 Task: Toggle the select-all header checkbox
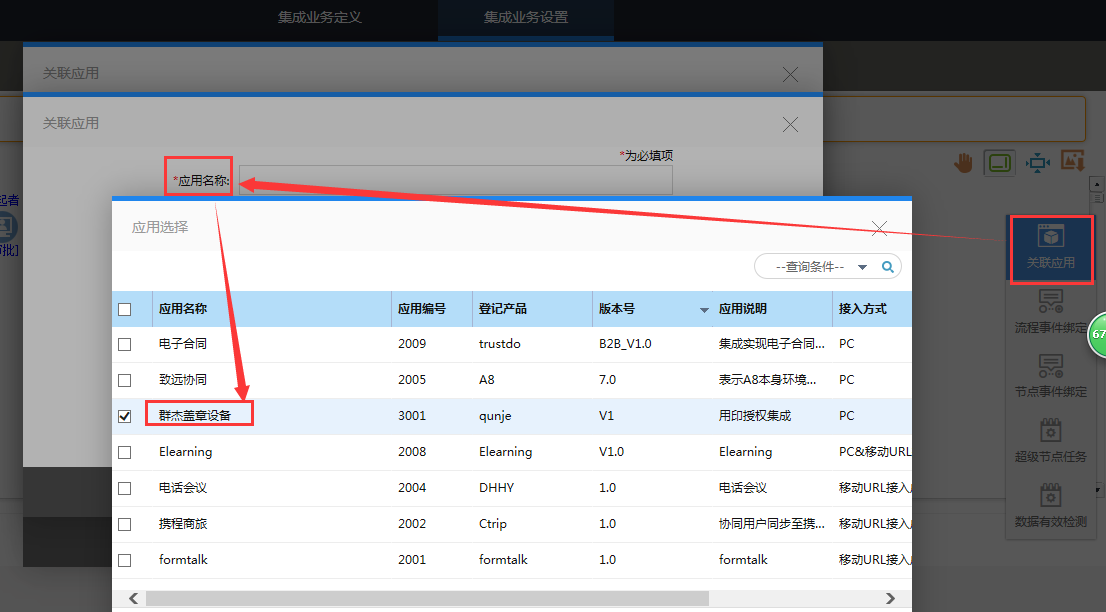(125, 309)
